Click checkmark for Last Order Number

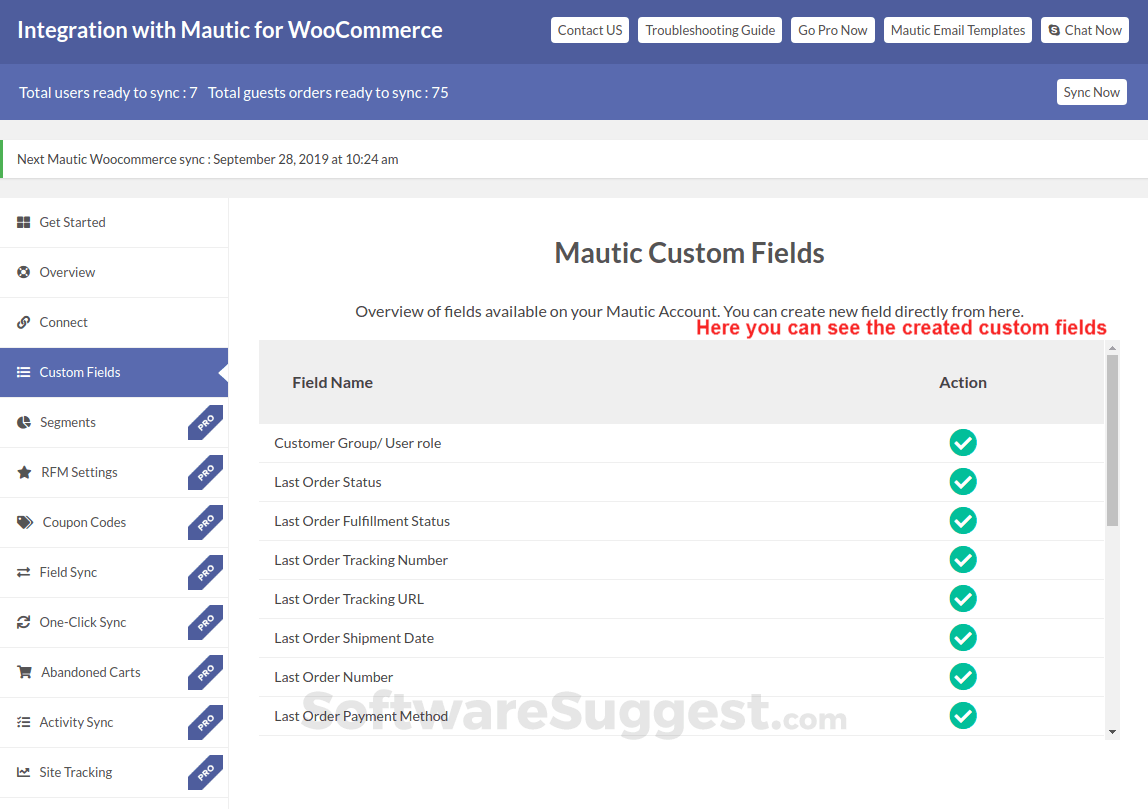(963, 676)
